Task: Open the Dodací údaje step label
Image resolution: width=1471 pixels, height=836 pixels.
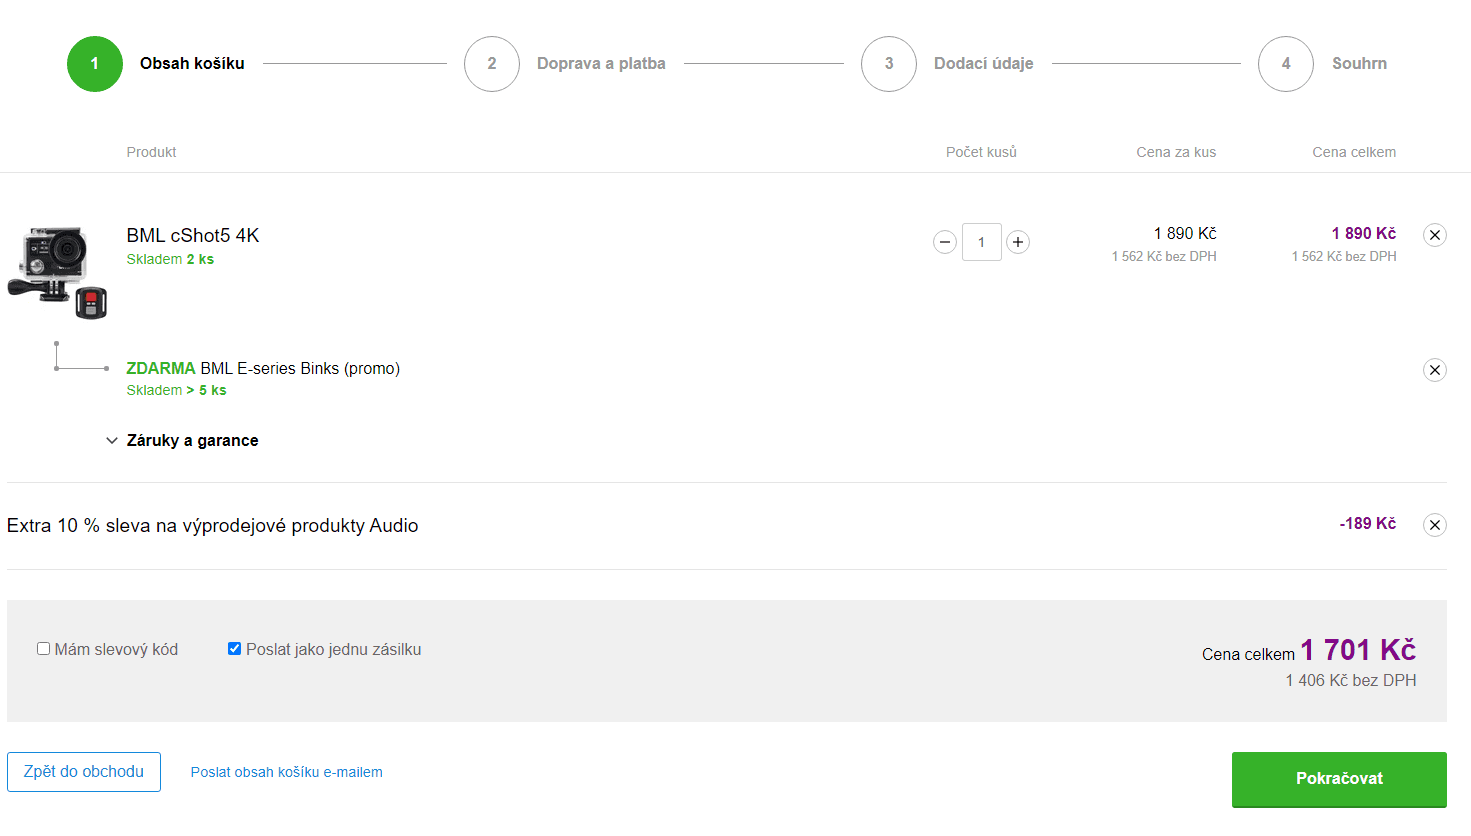Action: (984, 63)
